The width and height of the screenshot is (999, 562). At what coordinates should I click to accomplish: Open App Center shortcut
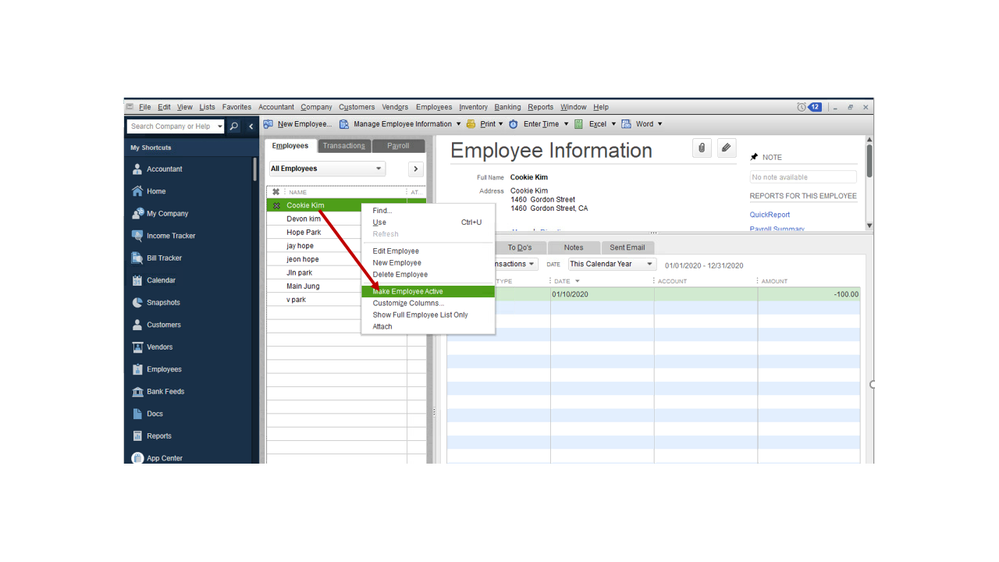coord(164,458)
